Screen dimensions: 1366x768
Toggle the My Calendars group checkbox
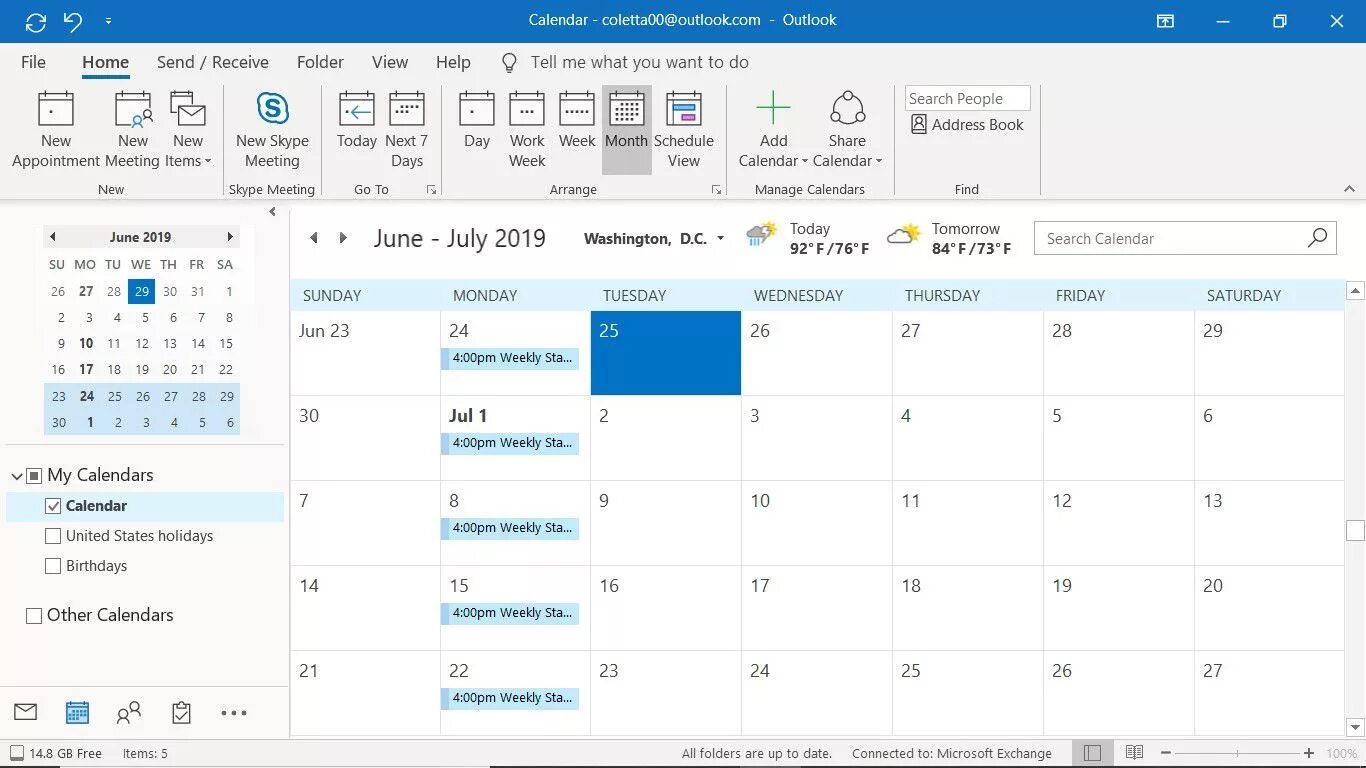coord(34,476)
